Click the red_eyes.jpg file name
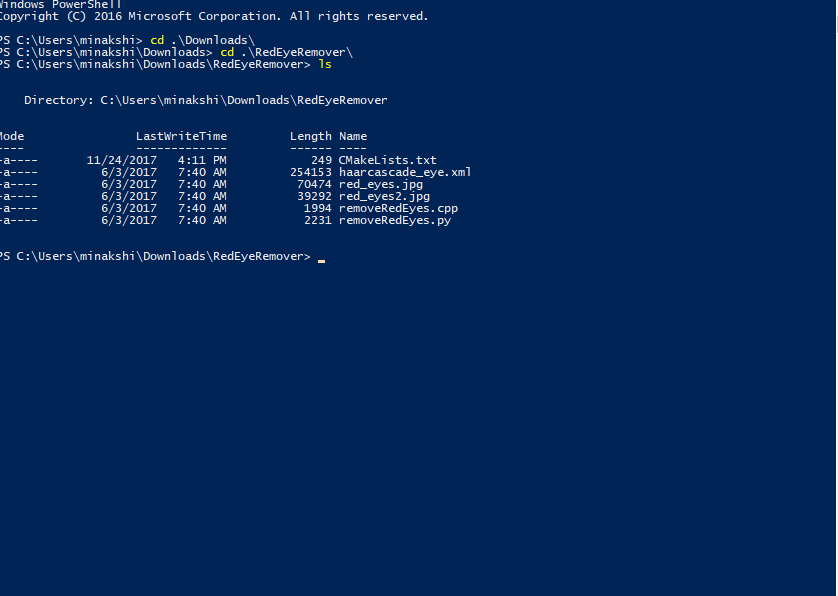 (x=381, y=184)
